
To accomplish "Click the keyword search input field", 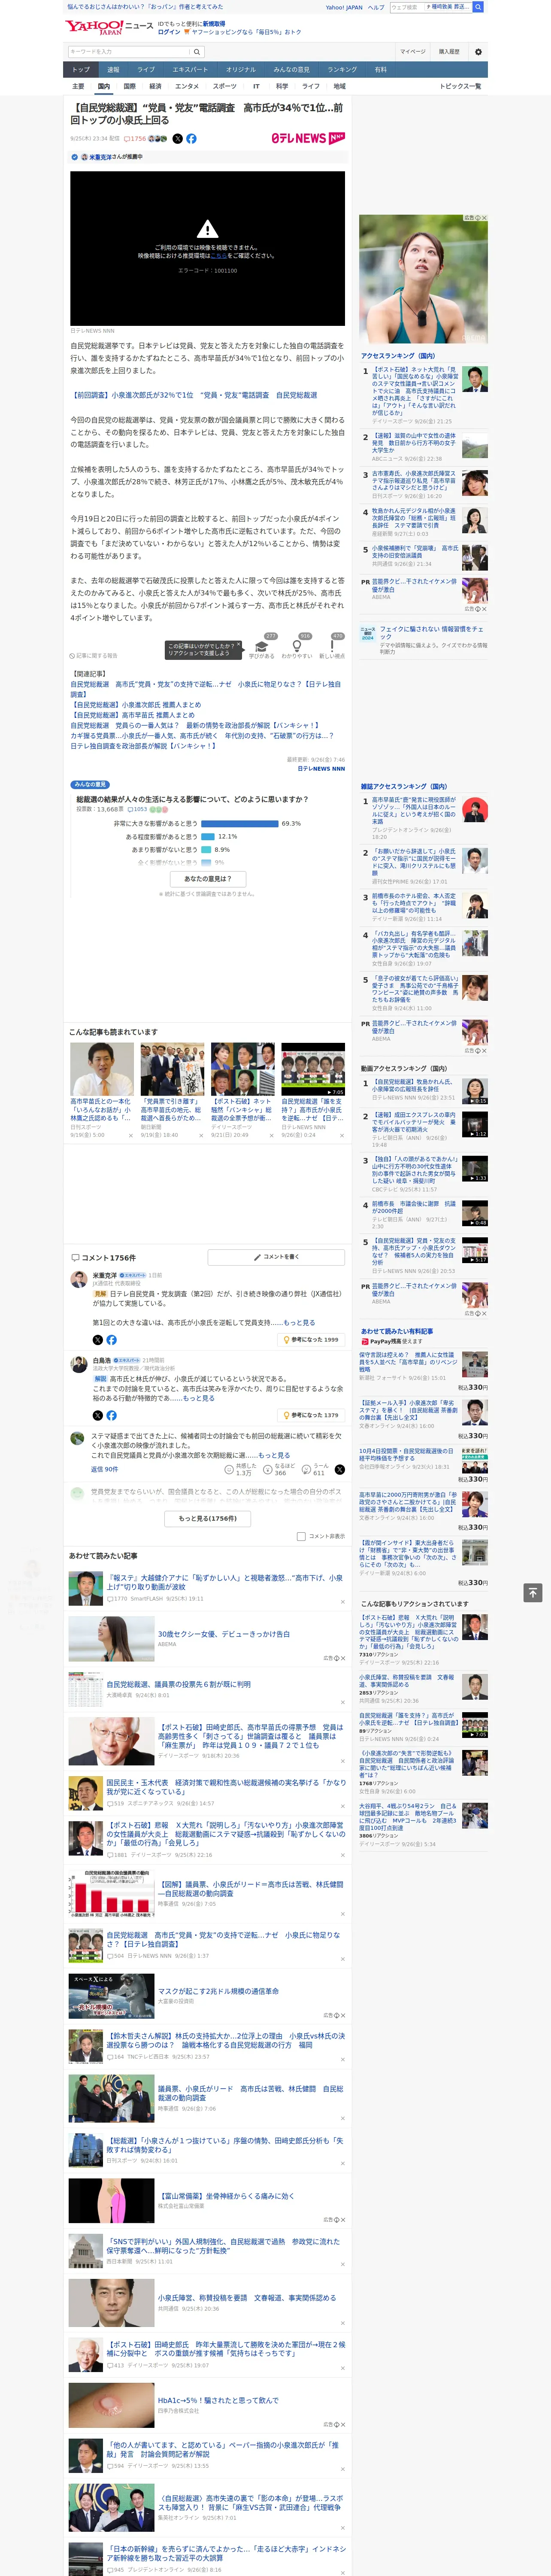I will (x=129, y=52).
